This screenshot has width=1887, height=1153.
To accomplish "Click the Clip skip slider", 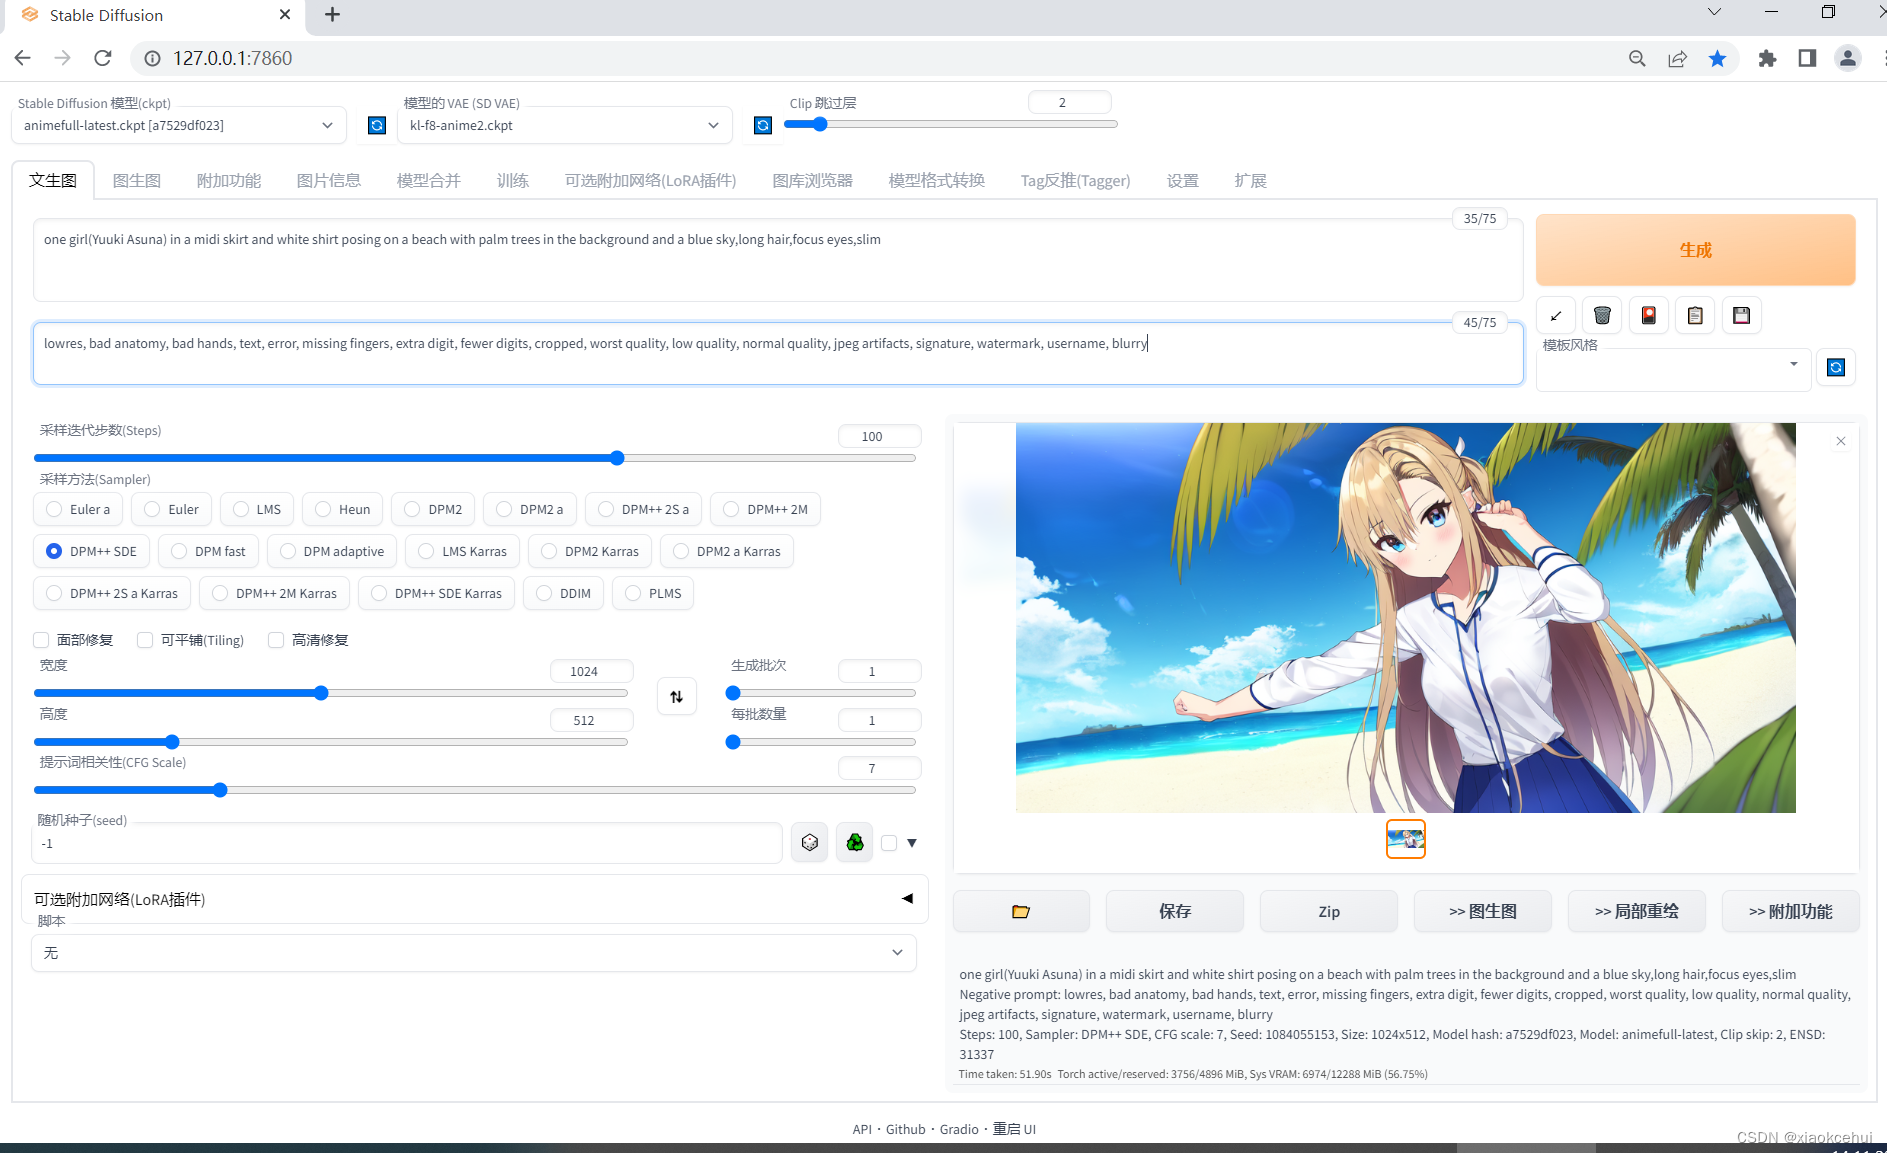I will click(950, 124).
